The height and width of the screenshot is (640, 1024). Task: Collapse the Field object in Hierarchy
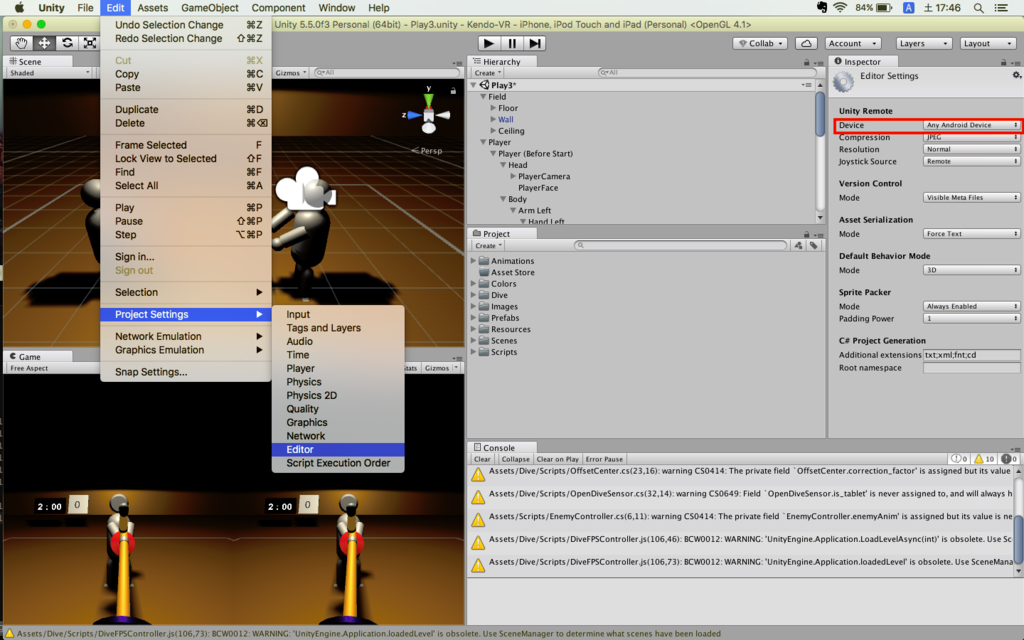483,97
